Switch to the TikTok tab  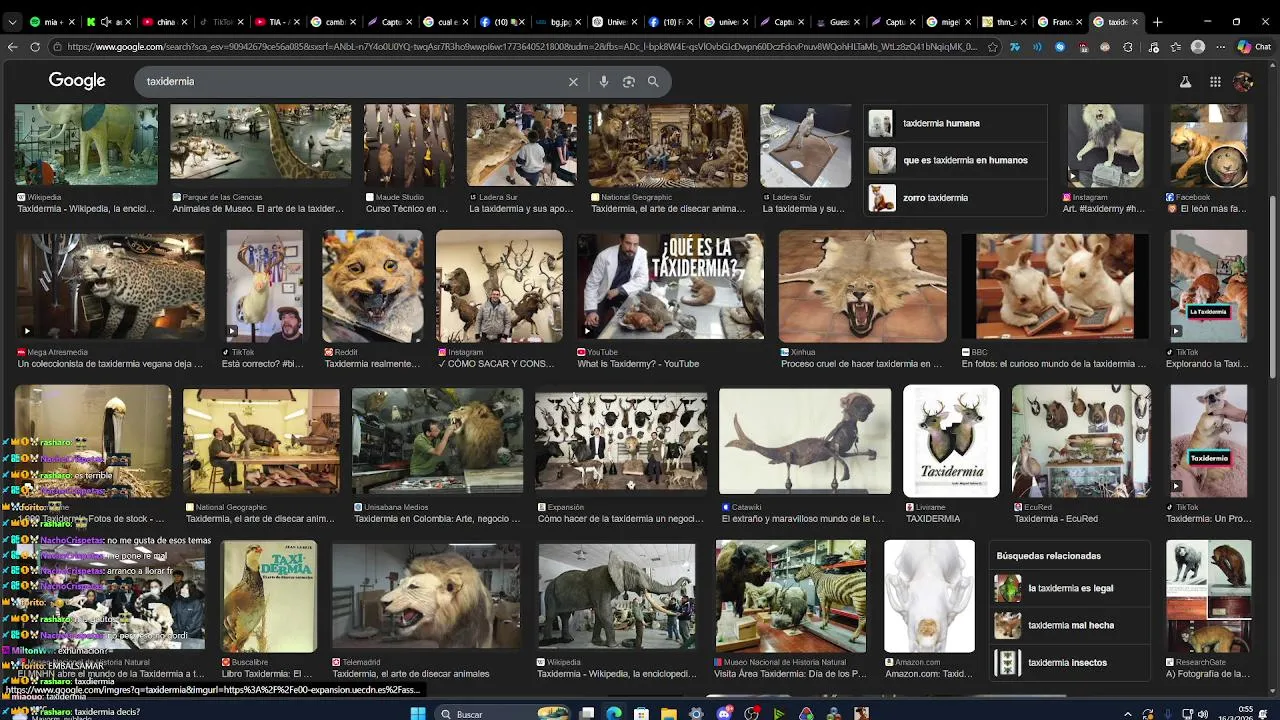click(x=219, y=21)
